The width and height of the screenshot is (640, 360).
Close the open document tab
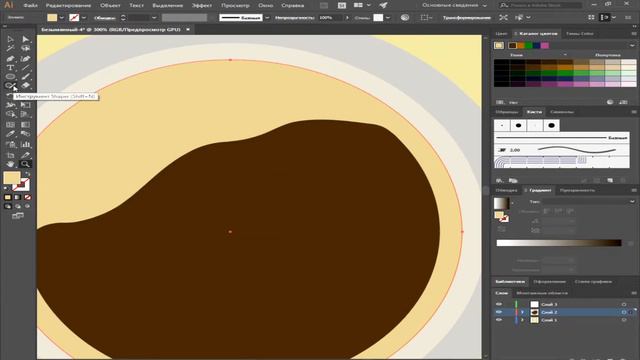188,29
